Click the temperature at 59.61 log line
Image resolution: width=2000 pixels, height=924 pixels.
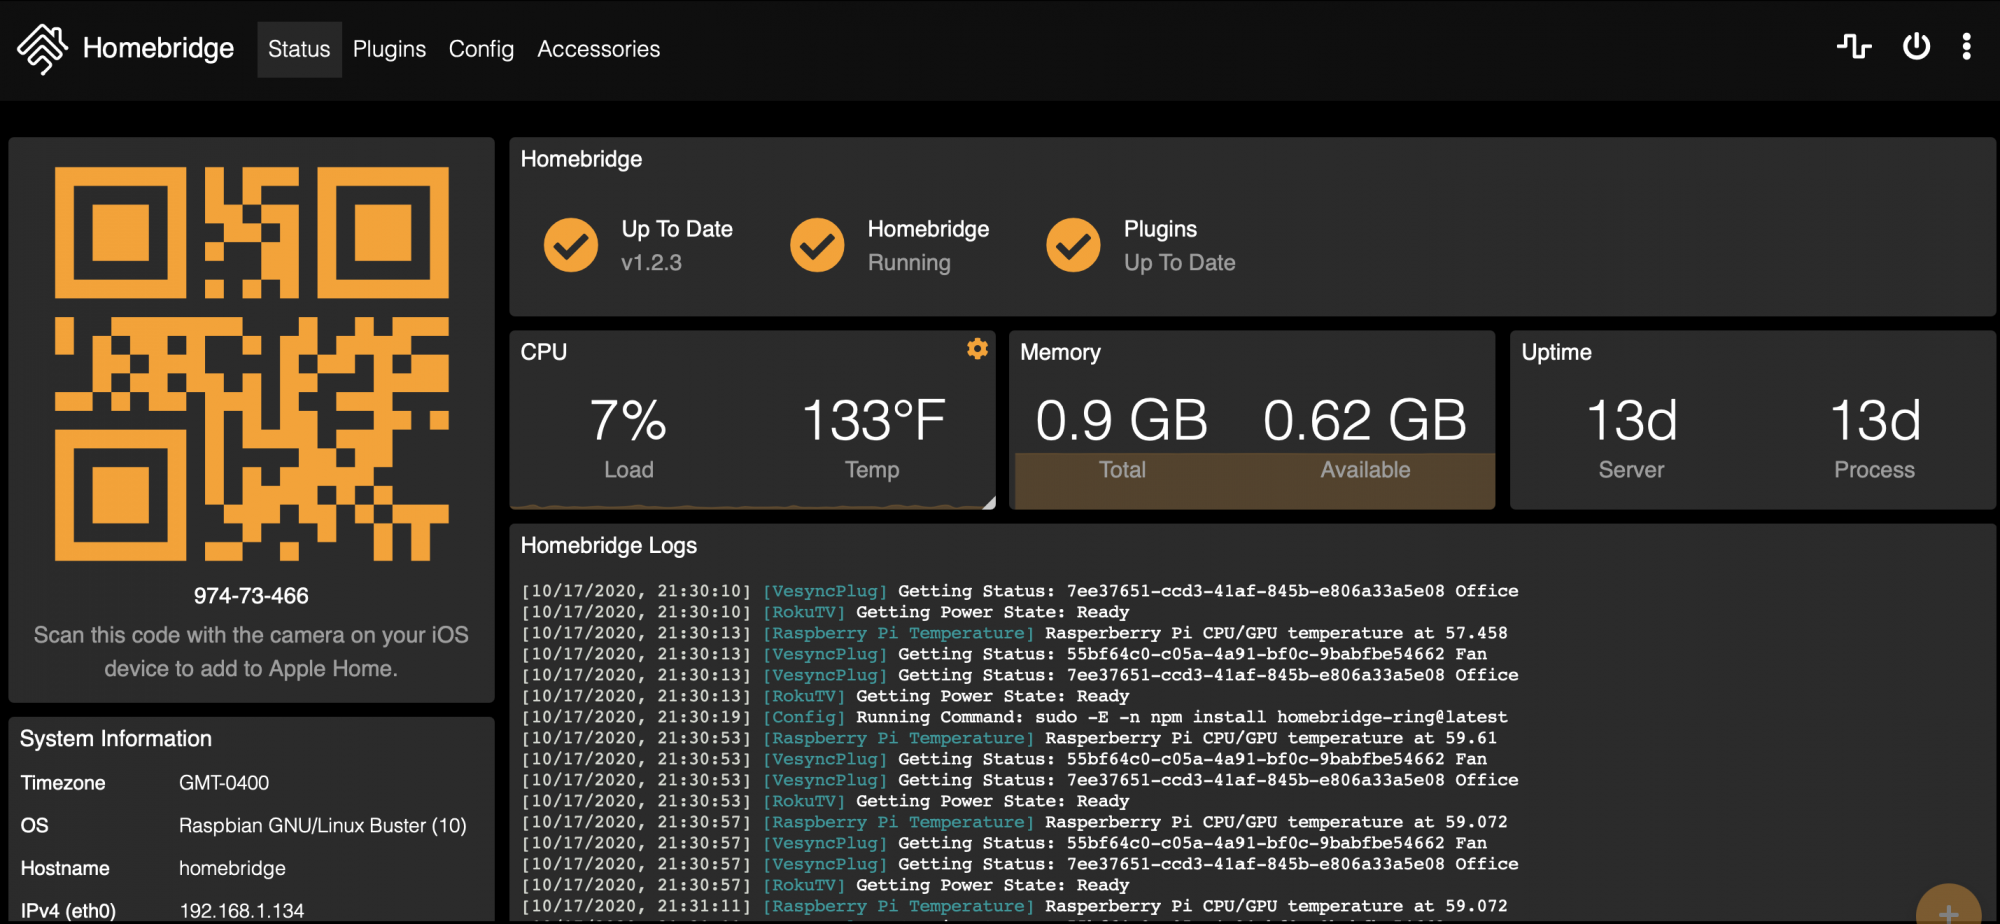point(1009,738)
